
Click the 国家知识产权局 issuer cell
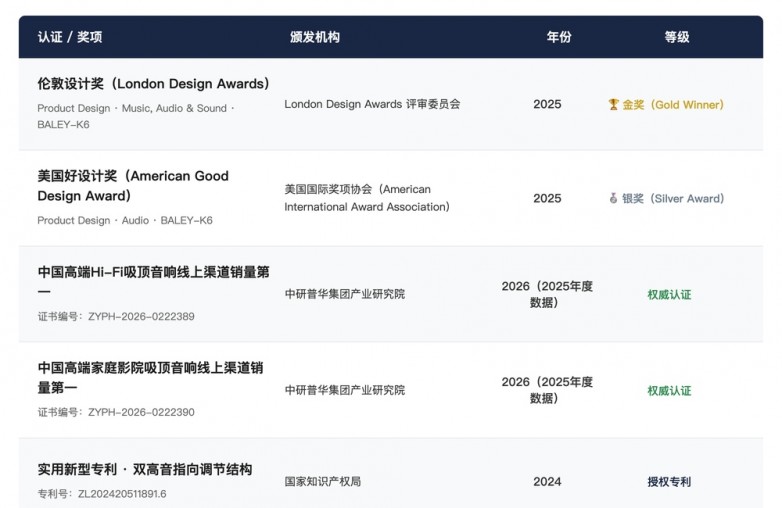pos(322,482)
